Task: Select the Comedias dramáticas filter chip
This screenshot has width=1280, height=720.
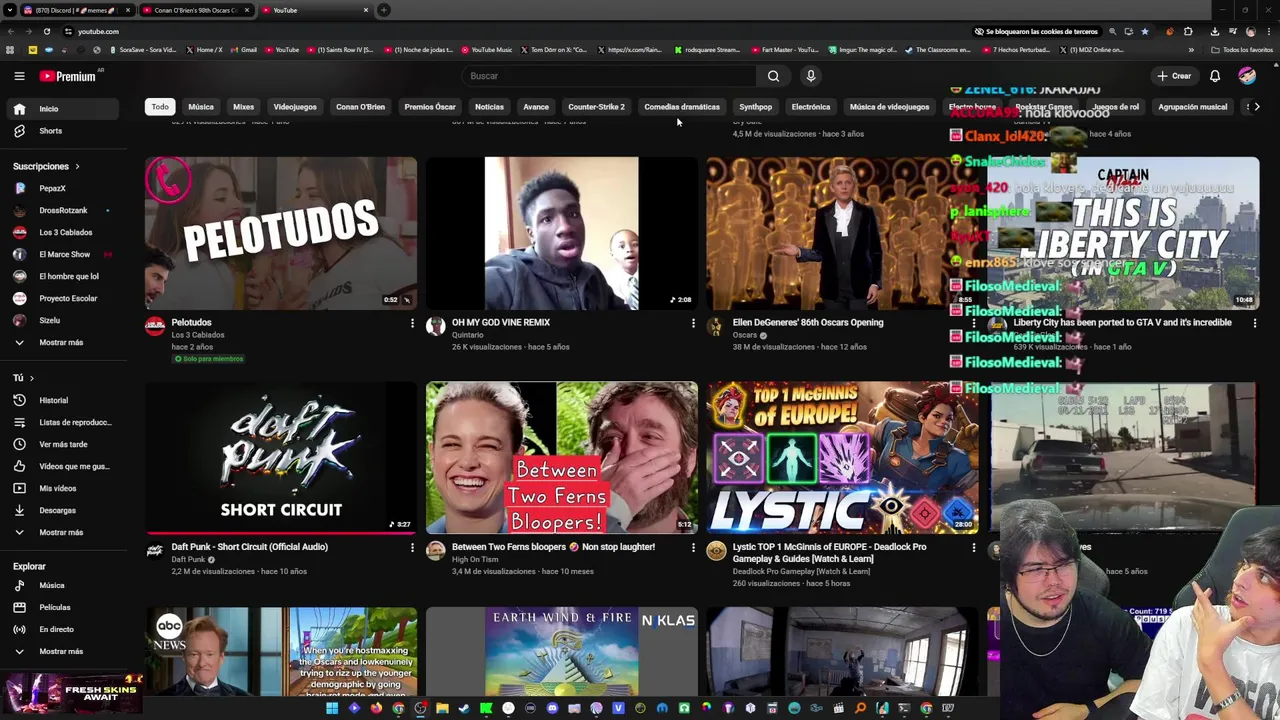Action: (x=682, y=107)
